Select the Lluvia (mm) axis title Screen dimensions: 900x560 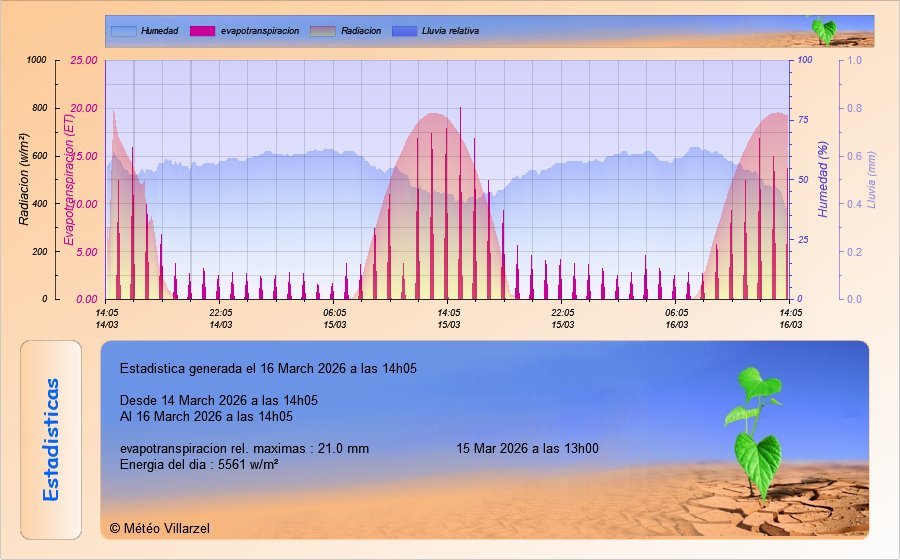[x=871, y=180]
